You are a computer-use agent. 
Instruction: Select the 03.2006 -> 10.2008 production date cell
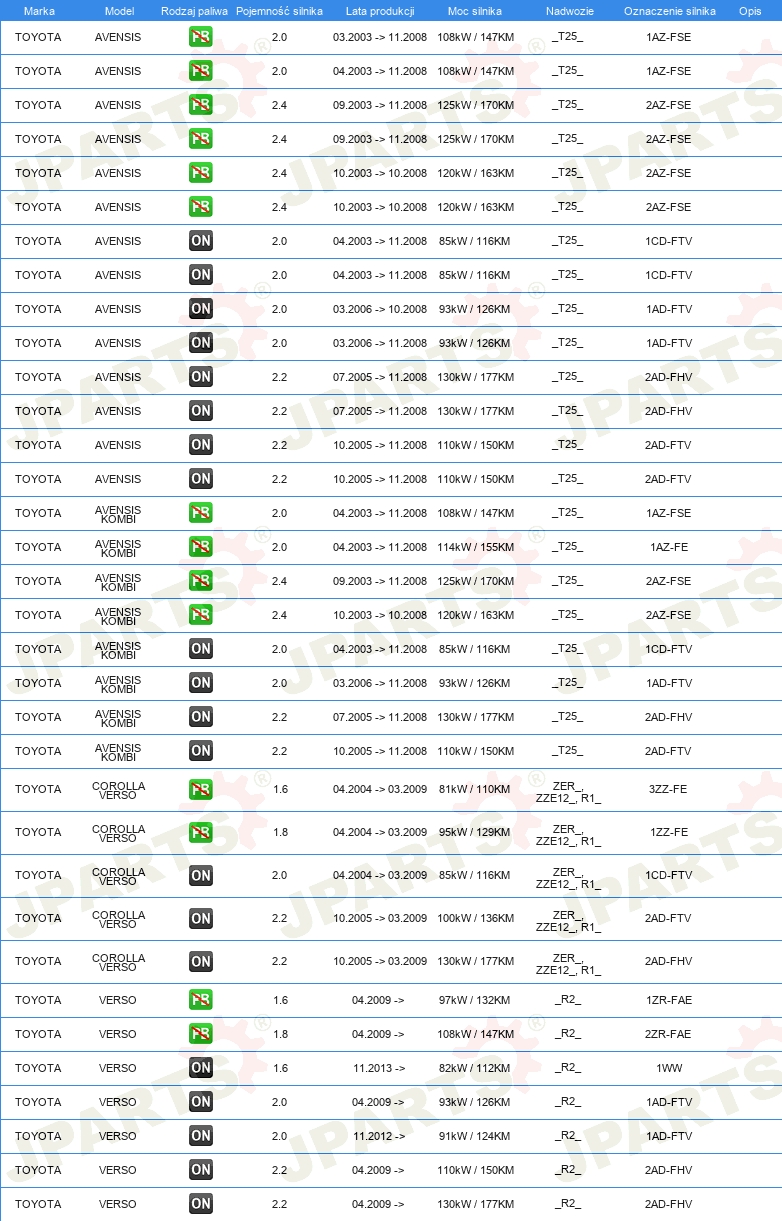[x=380, y=309]
